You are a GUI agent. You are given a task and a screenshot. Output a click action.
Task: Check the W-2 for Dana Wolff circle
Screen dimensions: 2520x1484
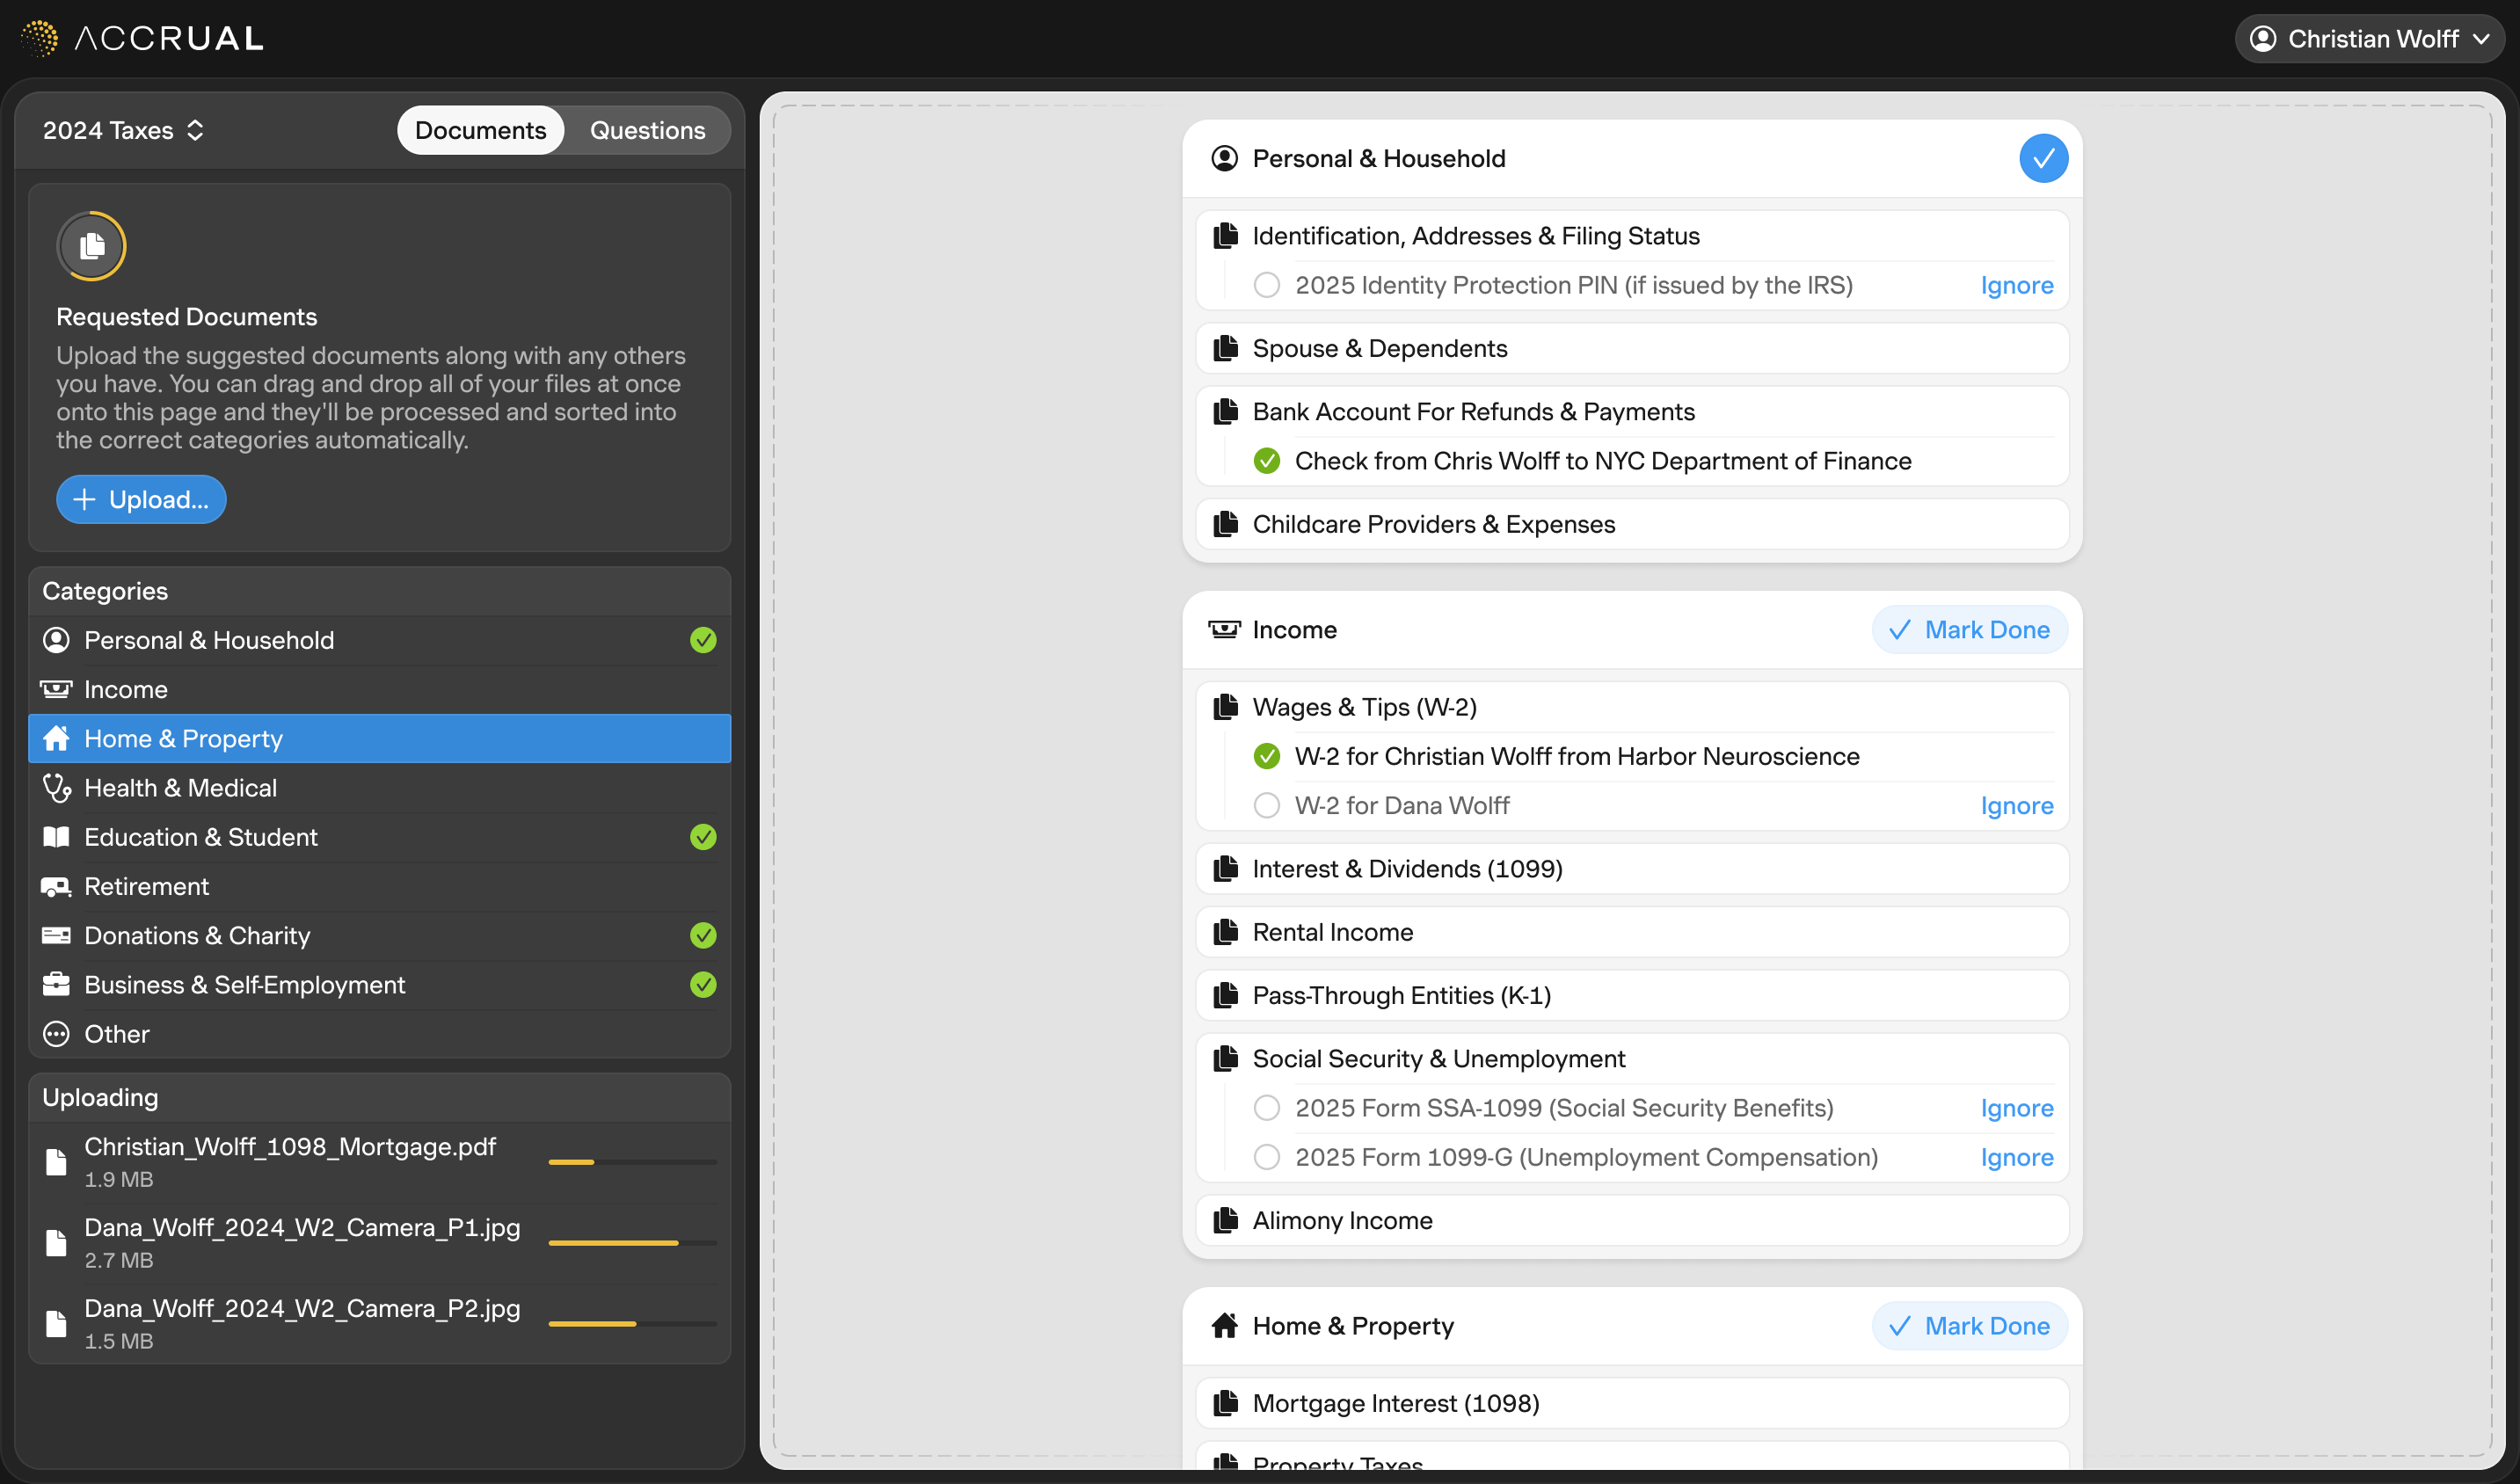click(1266, 806)
